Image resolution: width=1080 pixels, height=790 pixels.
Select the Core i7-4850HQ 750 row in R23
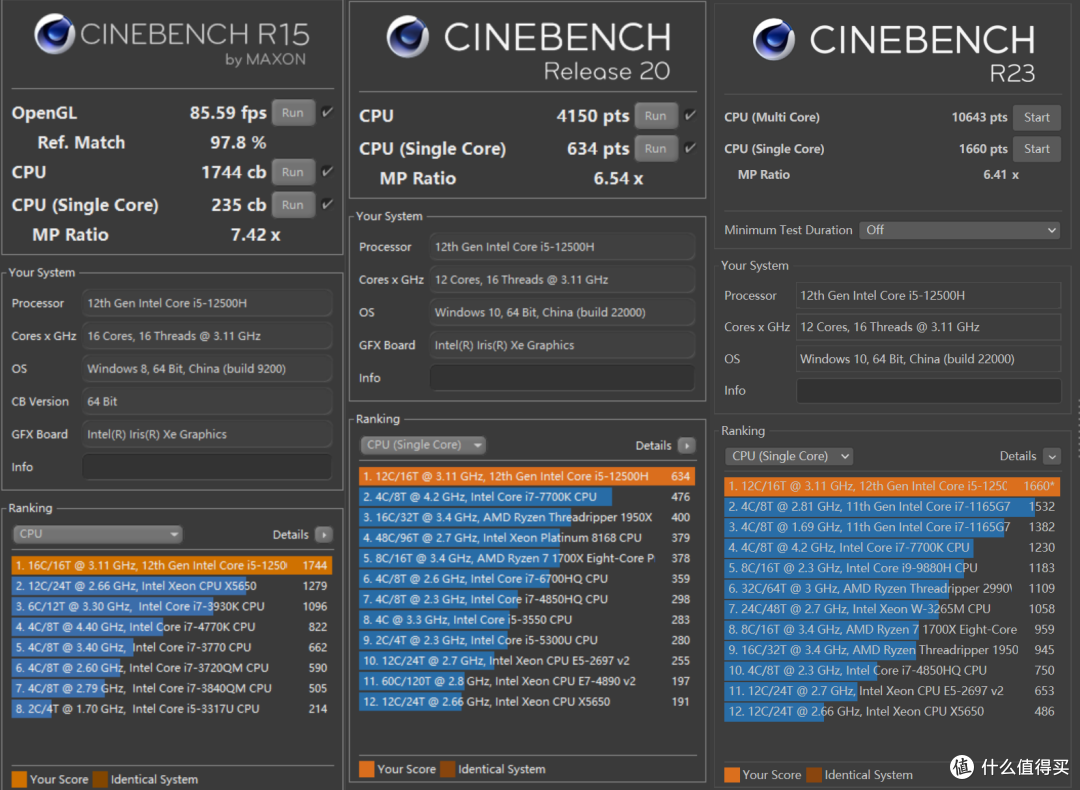point(892,670)
